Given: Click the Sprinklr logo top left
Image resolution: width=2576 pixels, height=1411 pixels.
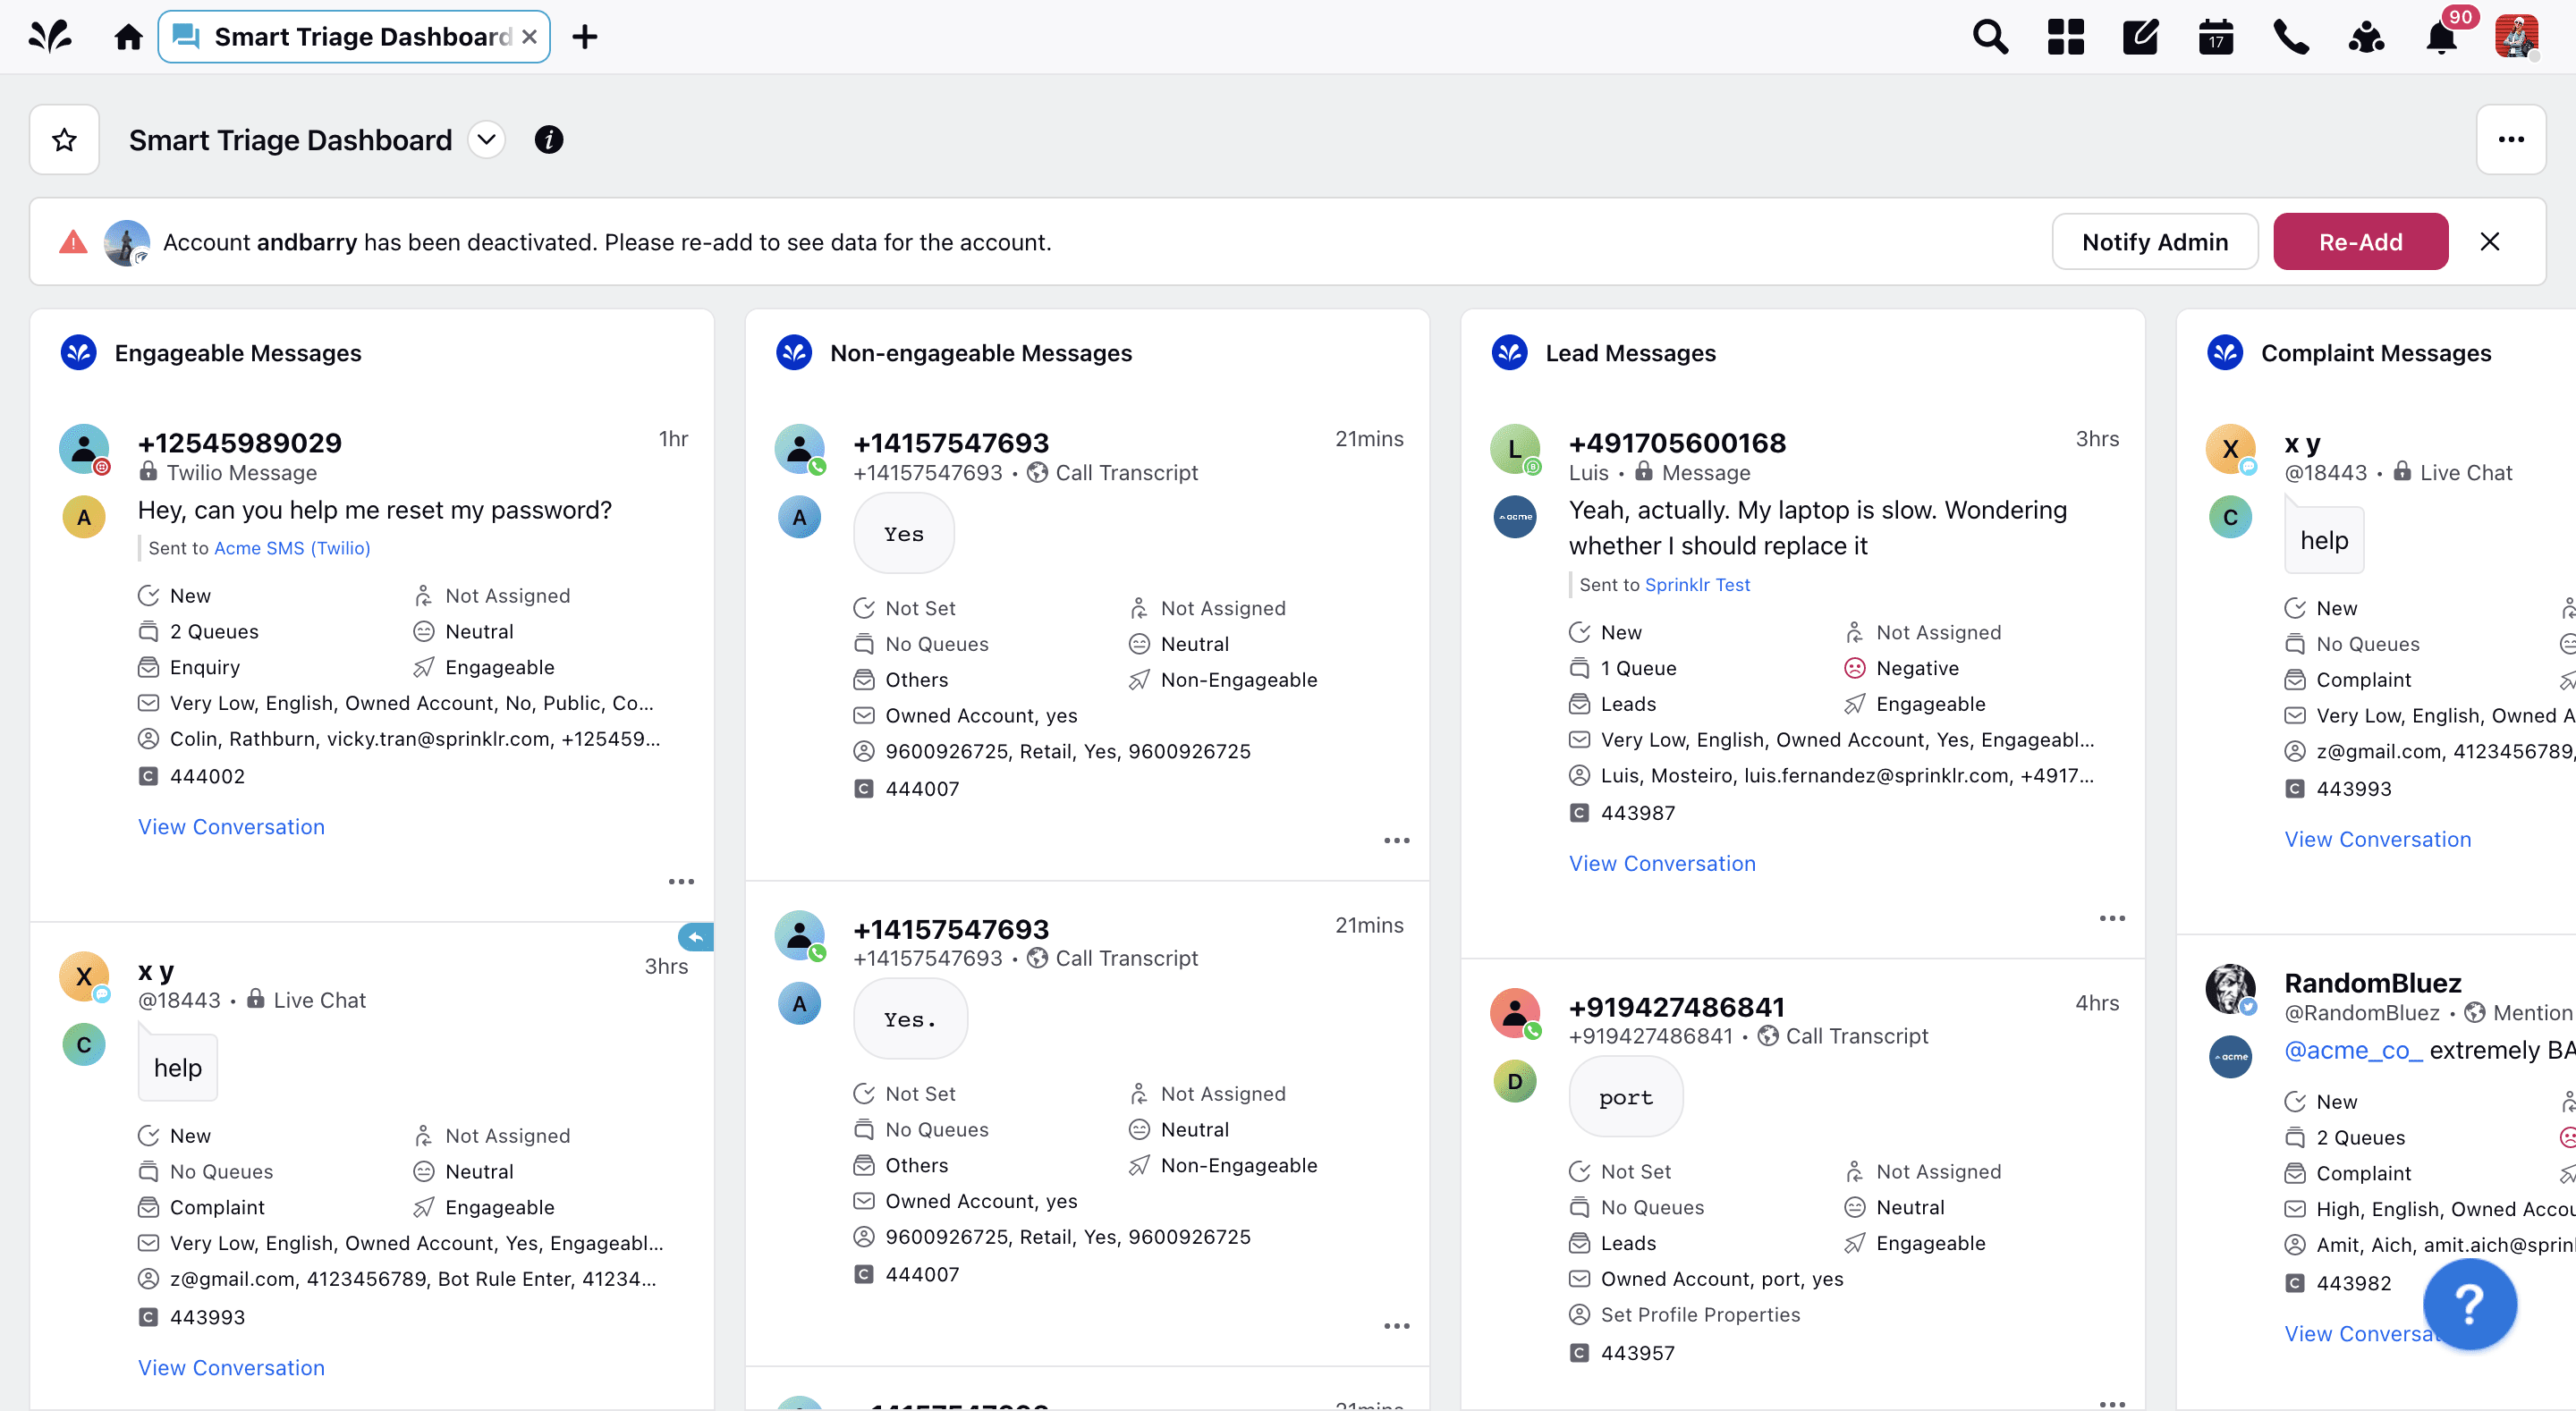Looking at the screenshot, I should click(49, 36).
